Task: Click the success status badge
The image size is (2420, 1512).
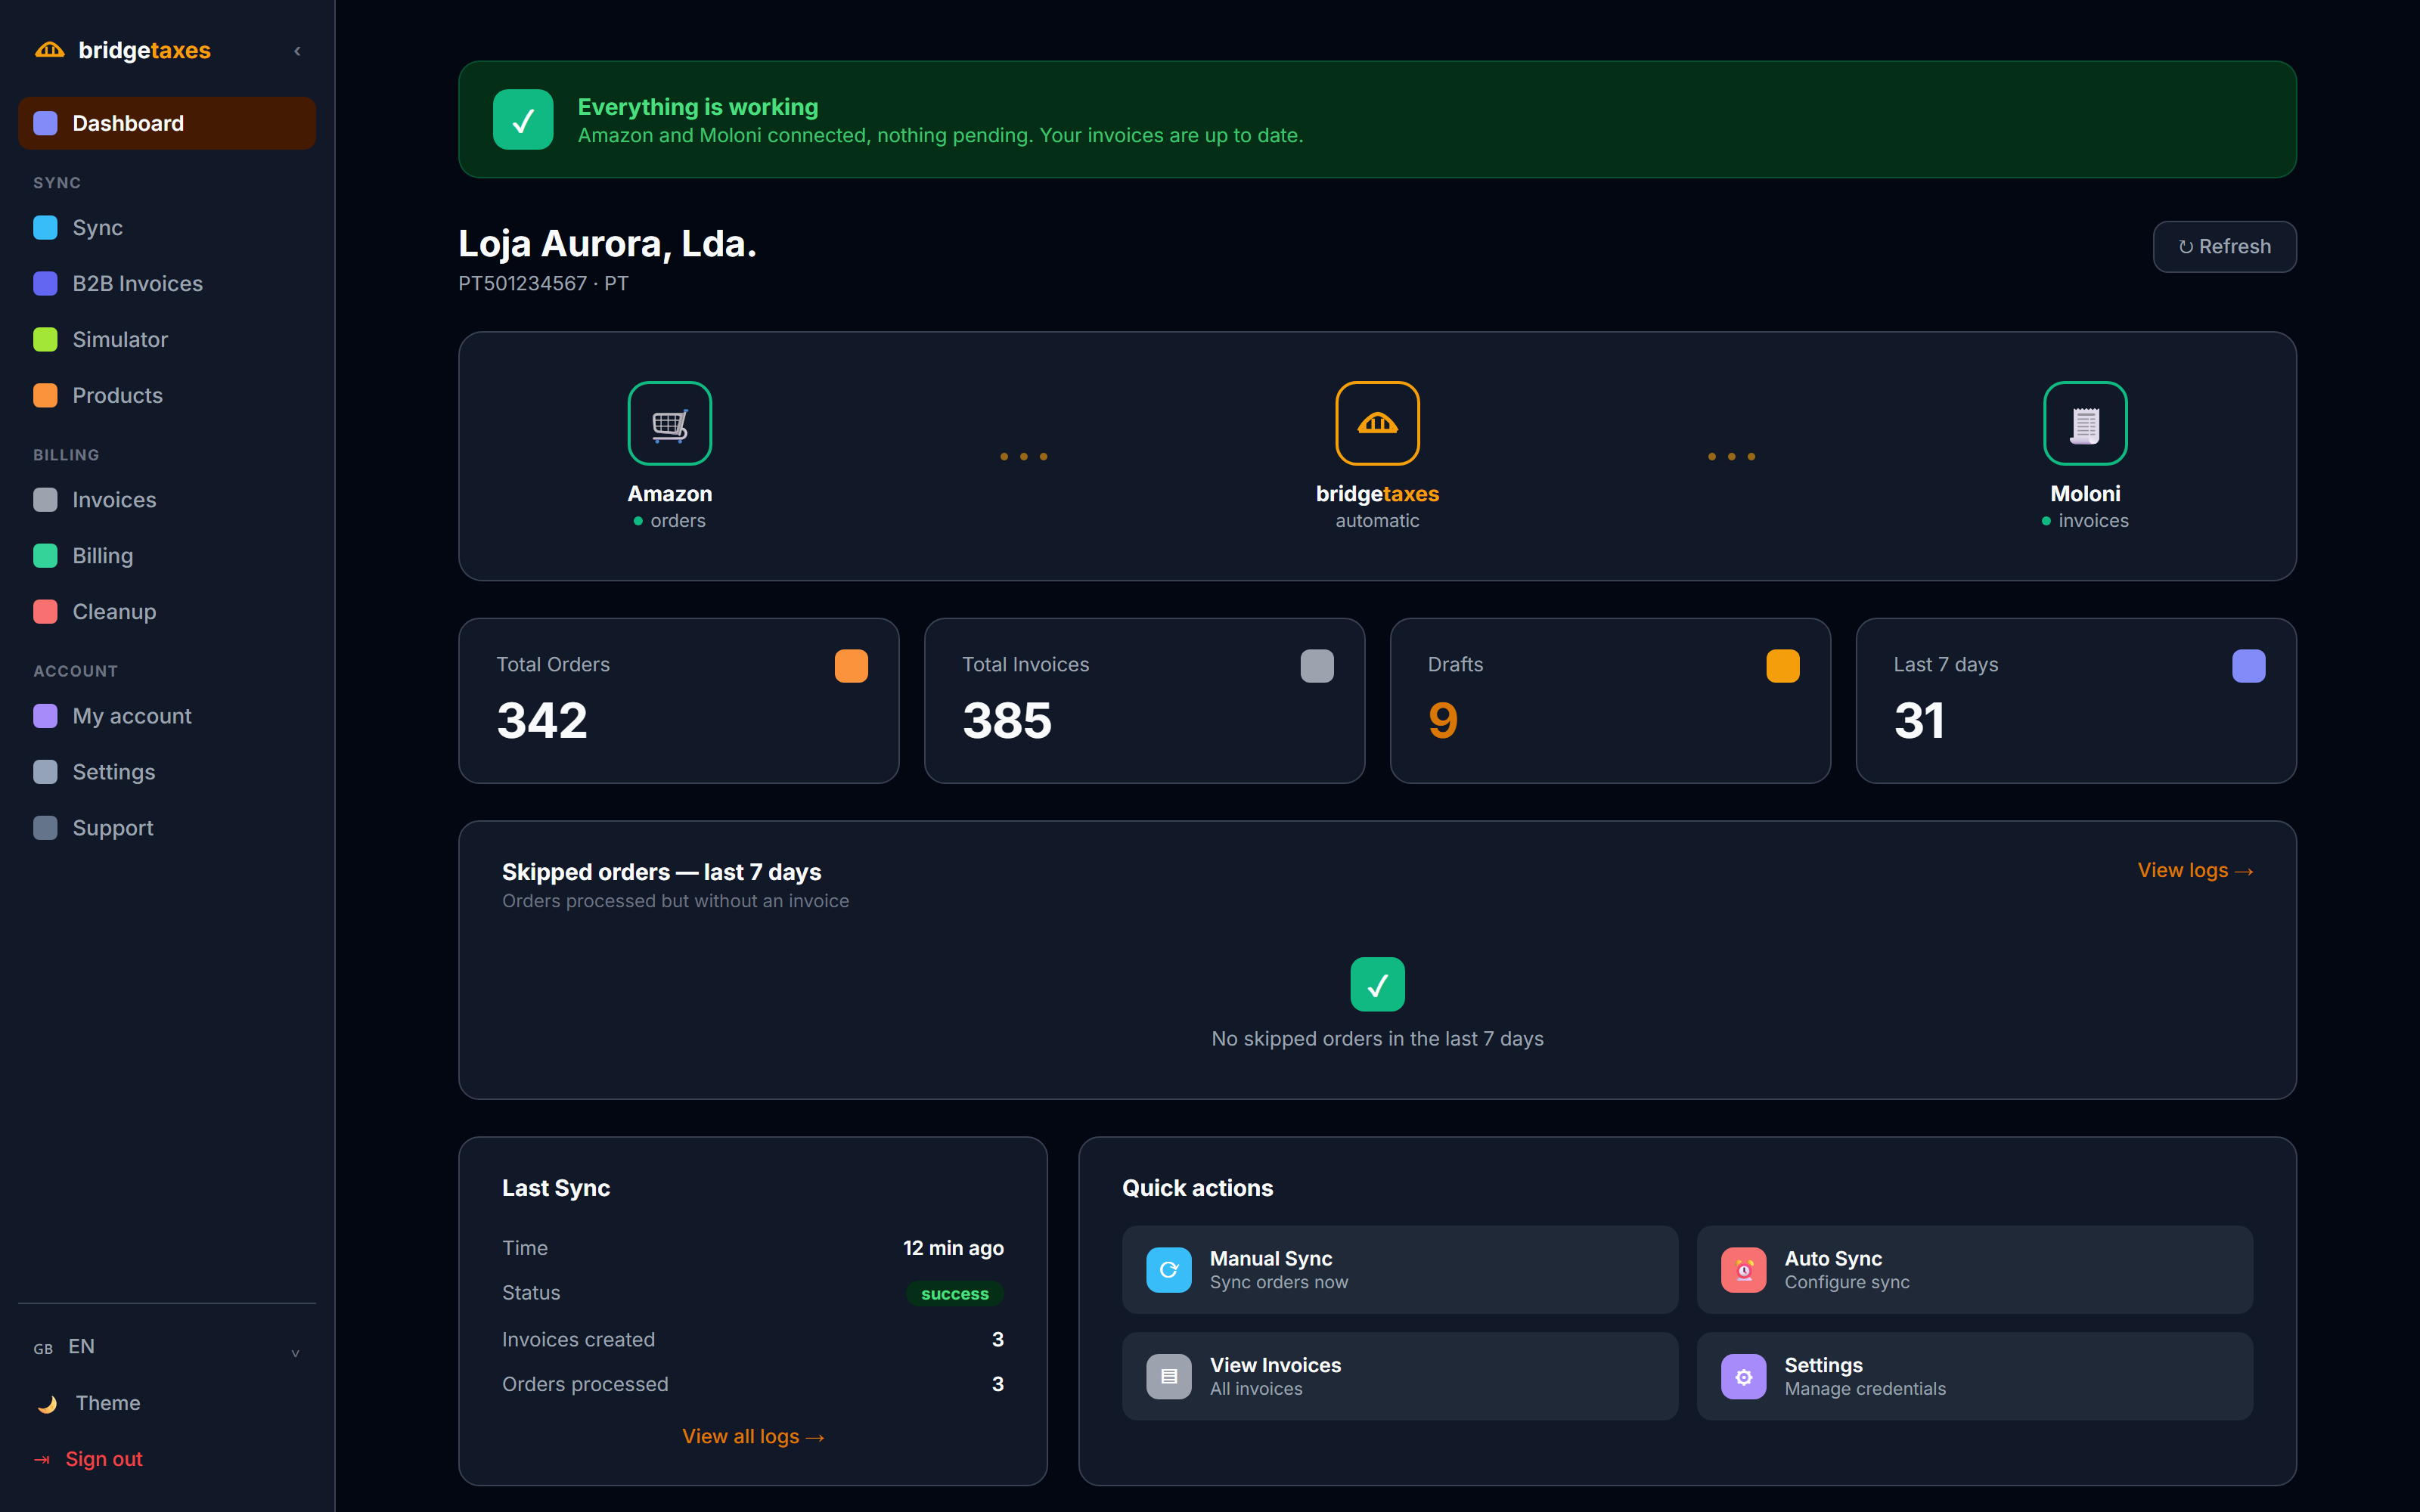Action: point(954,1294)
